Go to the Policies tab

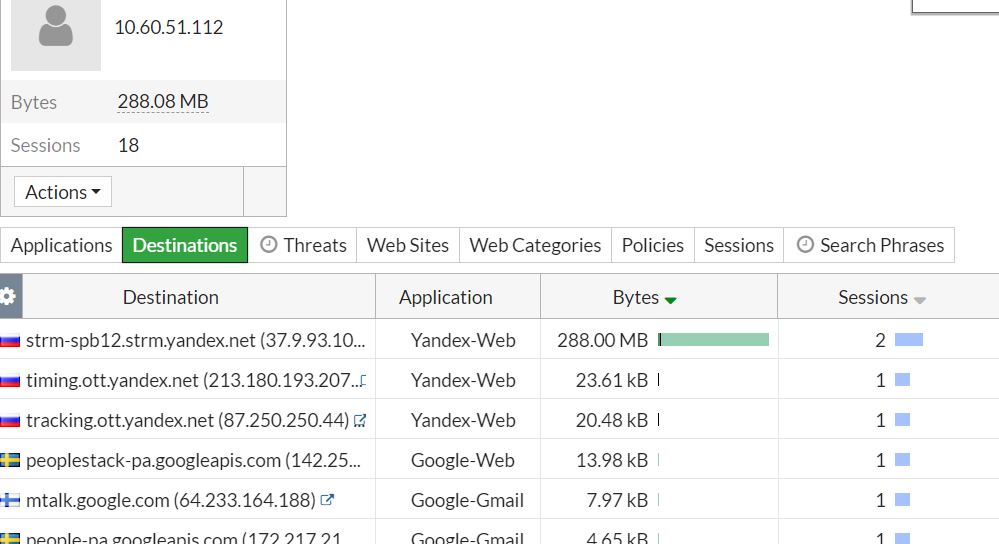click(x=652, y=245)
